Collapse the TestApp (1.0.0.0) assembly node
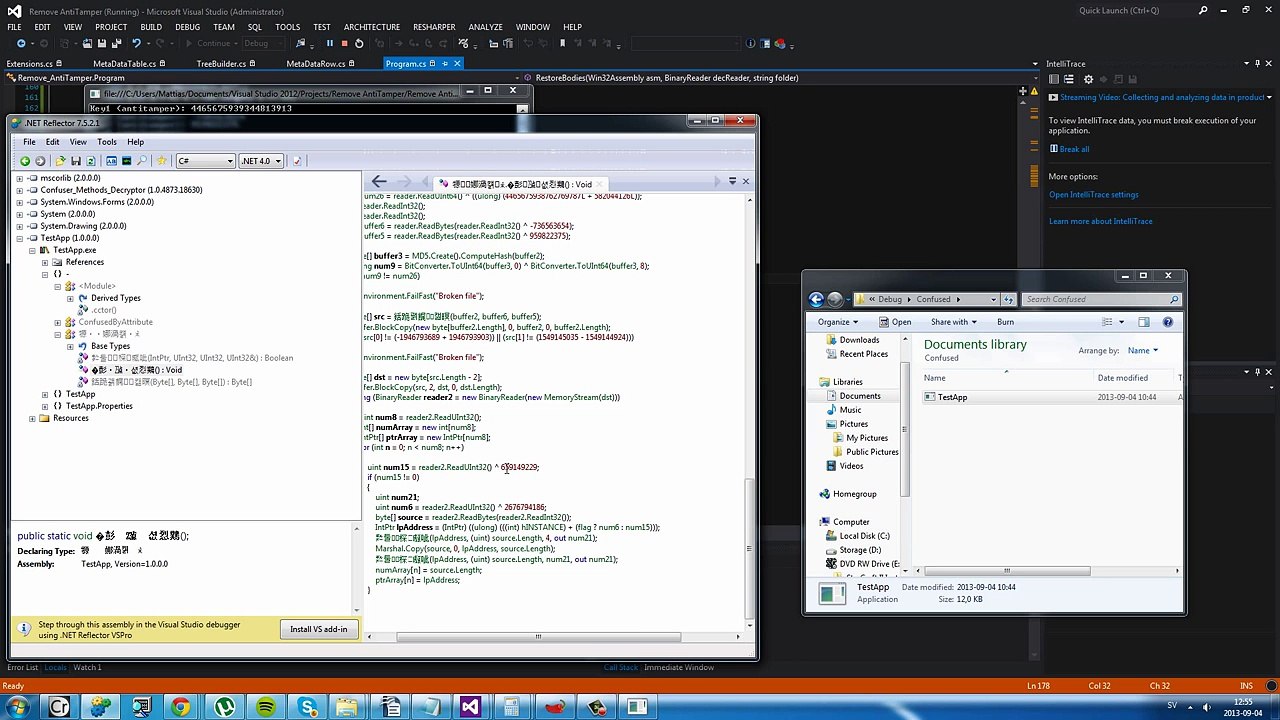The height and width of the screenshot is (720, 1280). (19, 238)
